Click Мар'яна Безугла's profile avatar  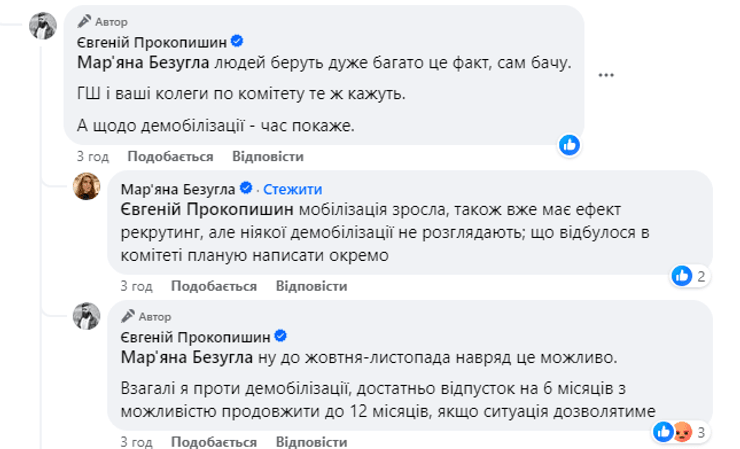tap(87, 186)
